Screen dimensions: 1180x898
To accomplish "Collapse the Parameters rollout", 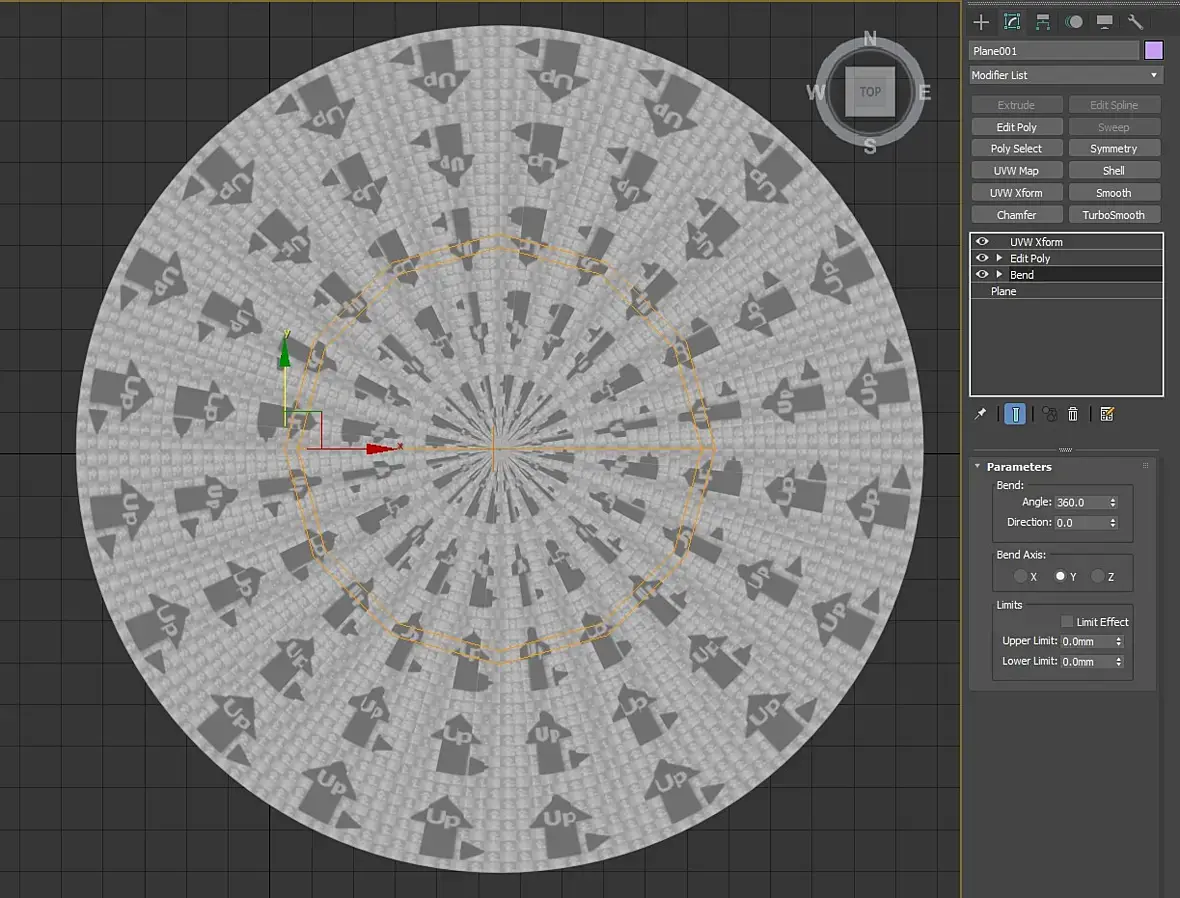I will [x=978, y=467].
